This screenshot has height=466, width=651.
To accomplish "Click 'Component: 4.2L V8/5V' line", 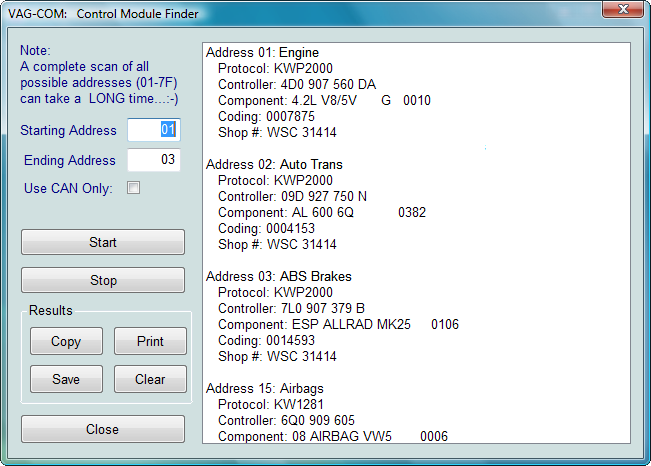I will (x=324, y=101).
